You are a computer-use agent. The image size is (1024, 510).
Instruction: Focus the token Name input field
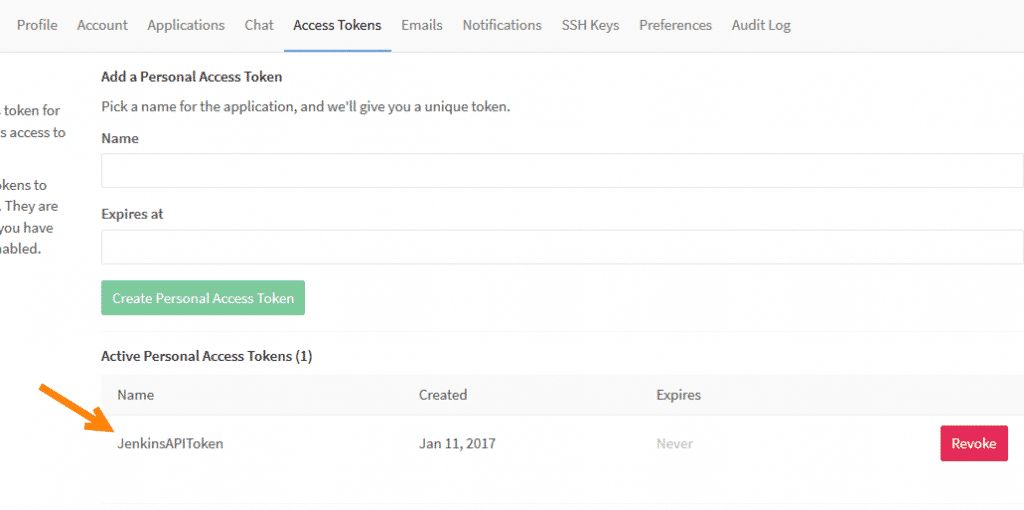click(562, 170)
